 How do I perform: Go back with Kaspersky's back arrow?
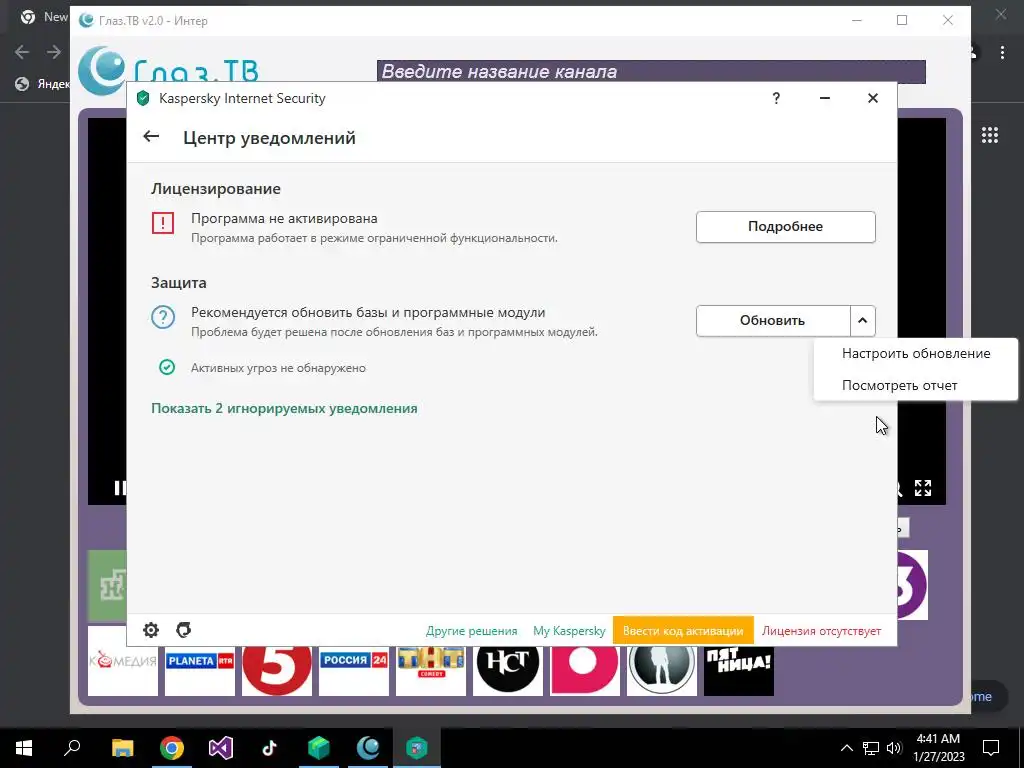[151, 136]
